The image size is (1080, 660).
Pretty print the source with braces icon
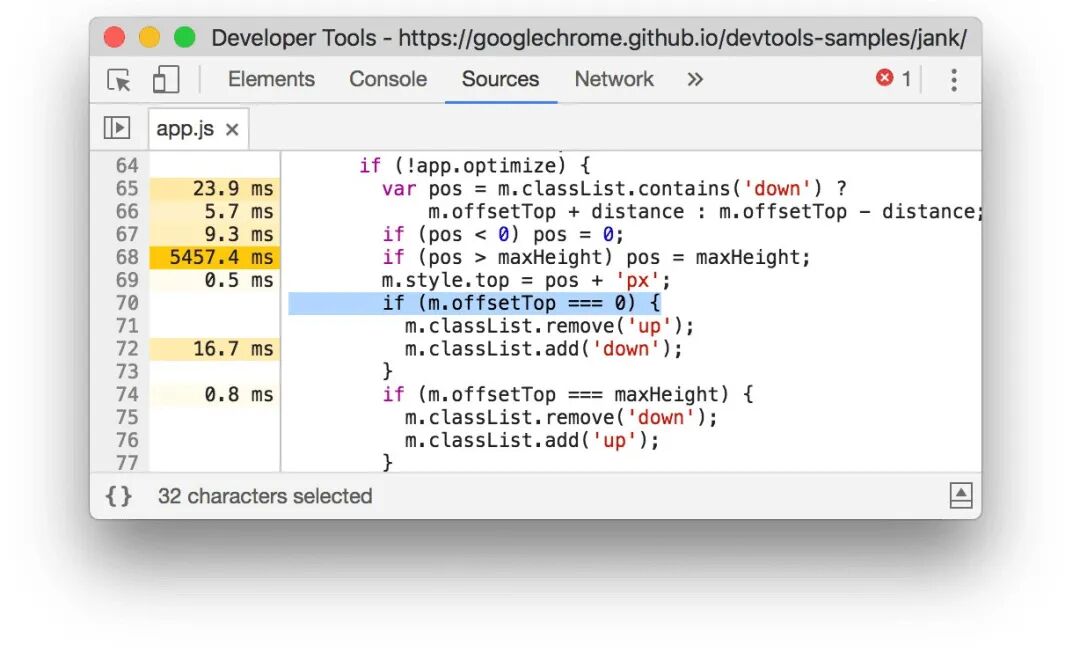[x=118, y=496]
